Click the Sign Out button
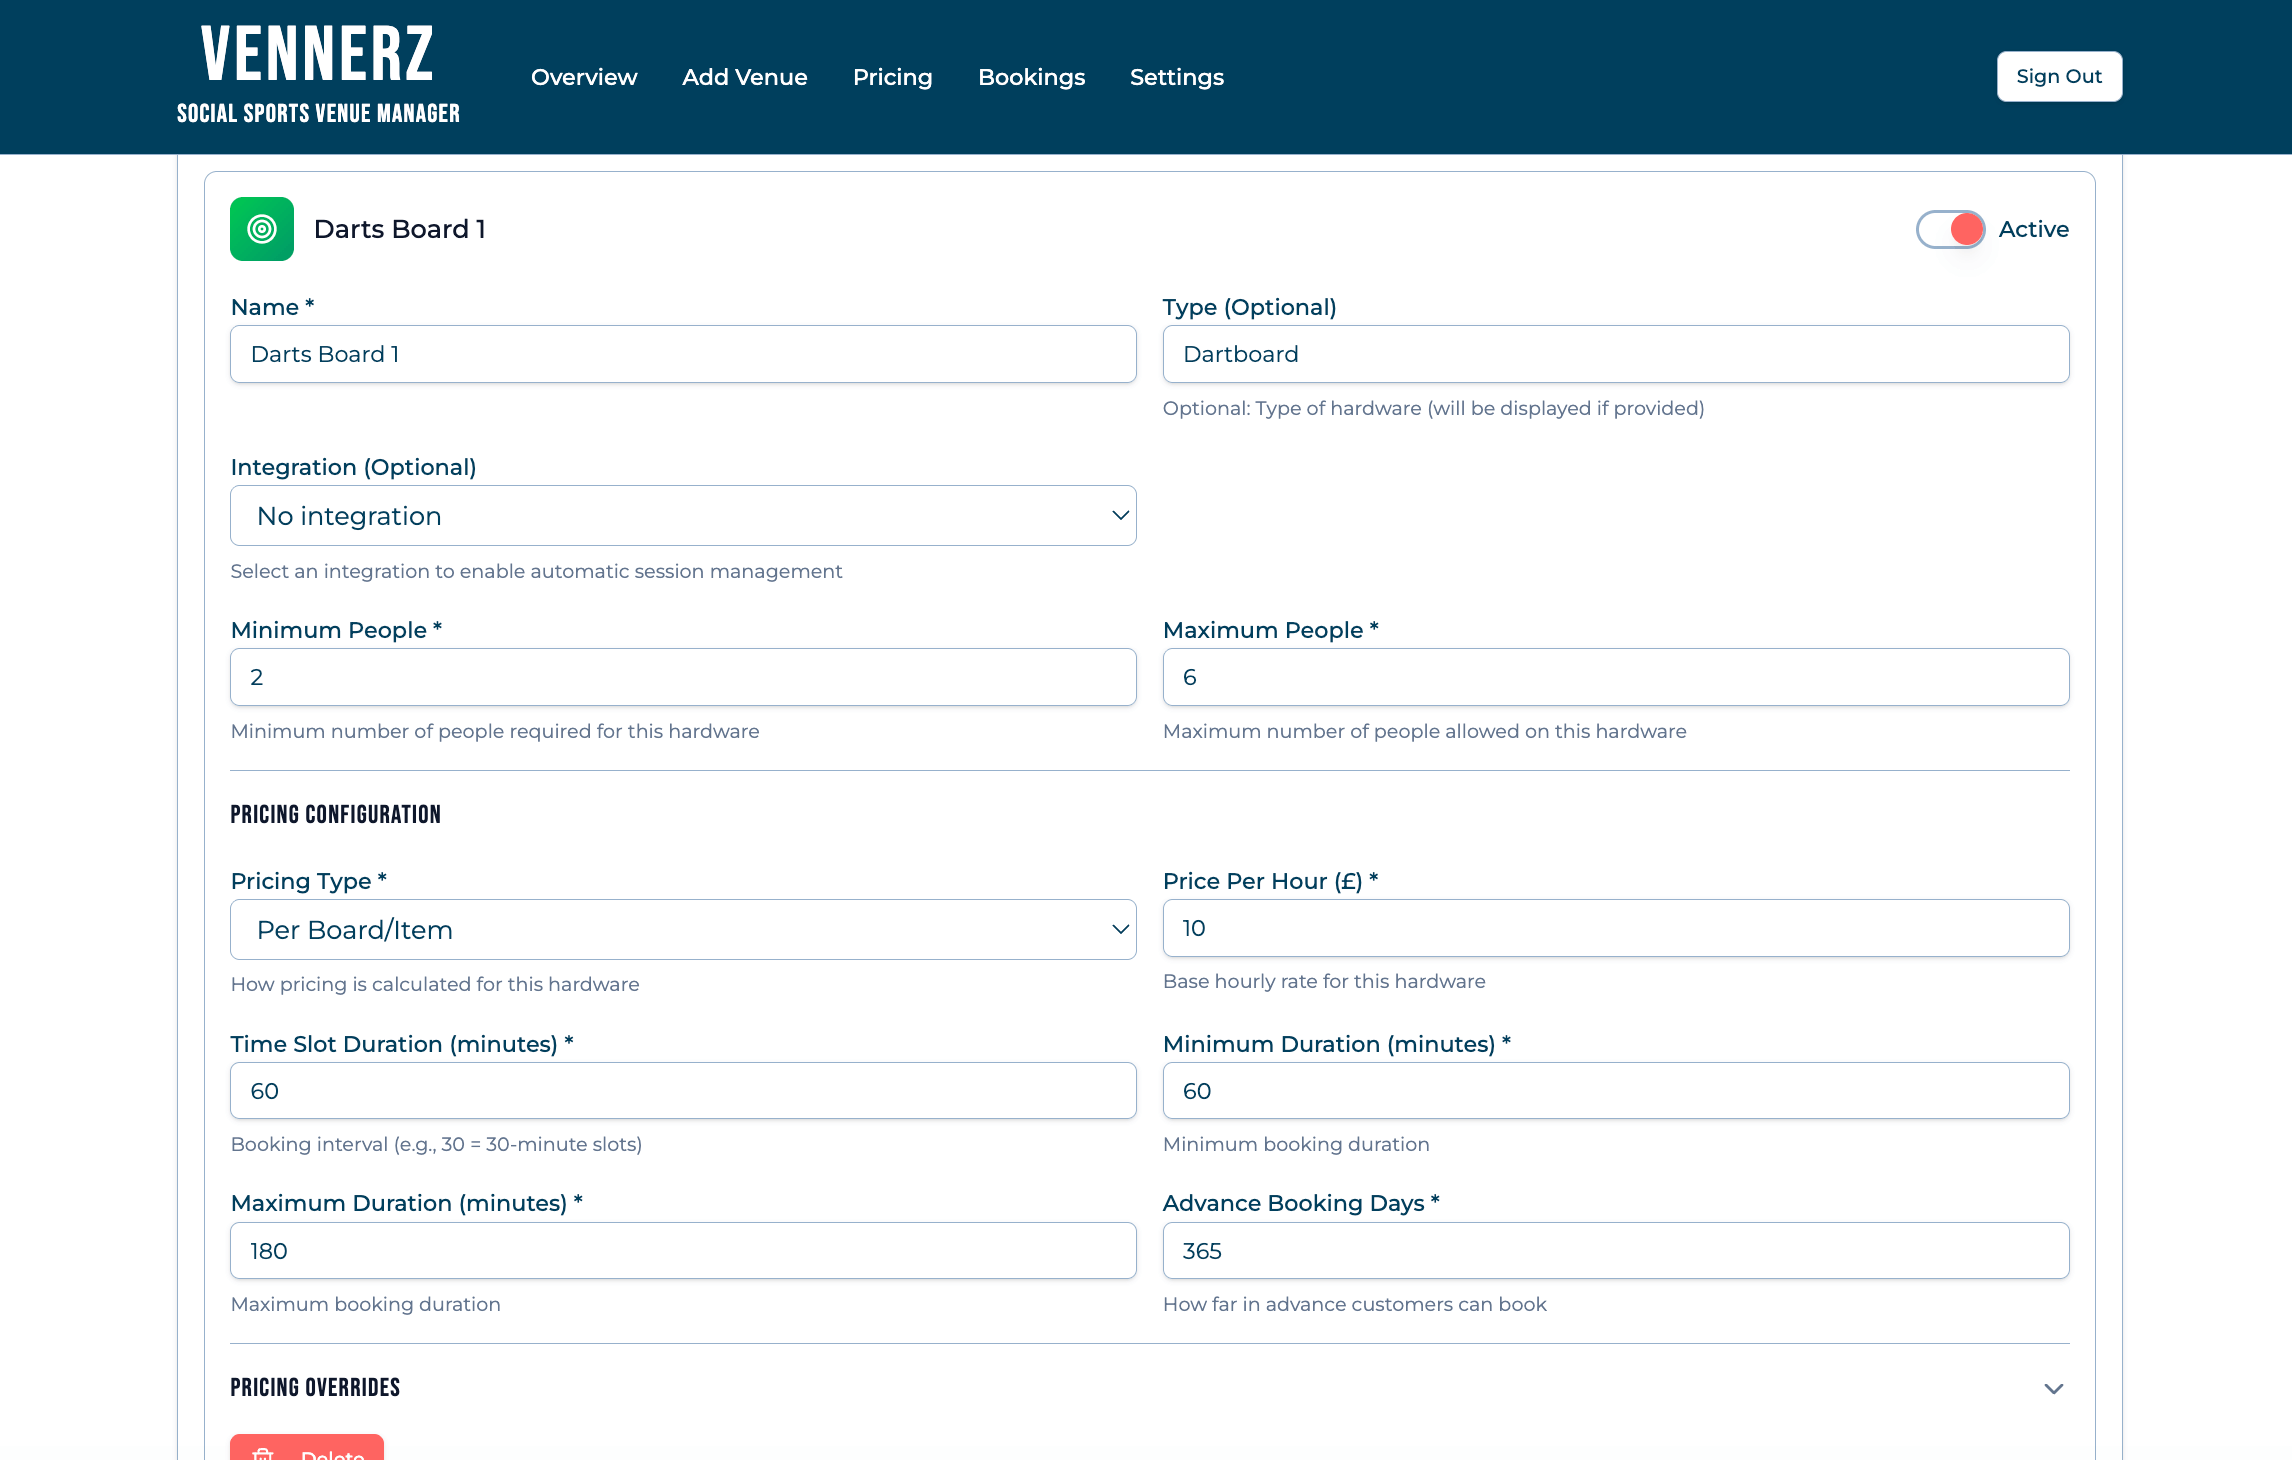The image size is (2292, 1460). (x=2058, y=76)
